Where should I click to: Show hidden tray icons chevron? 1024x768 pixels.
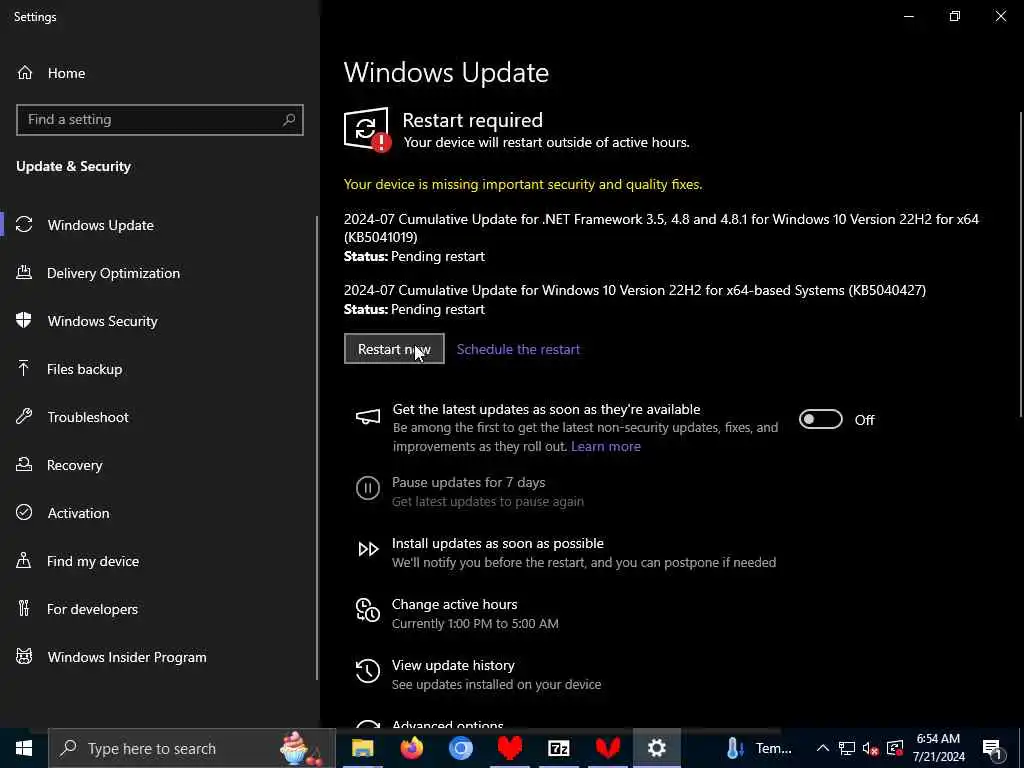tap(823, 748)
